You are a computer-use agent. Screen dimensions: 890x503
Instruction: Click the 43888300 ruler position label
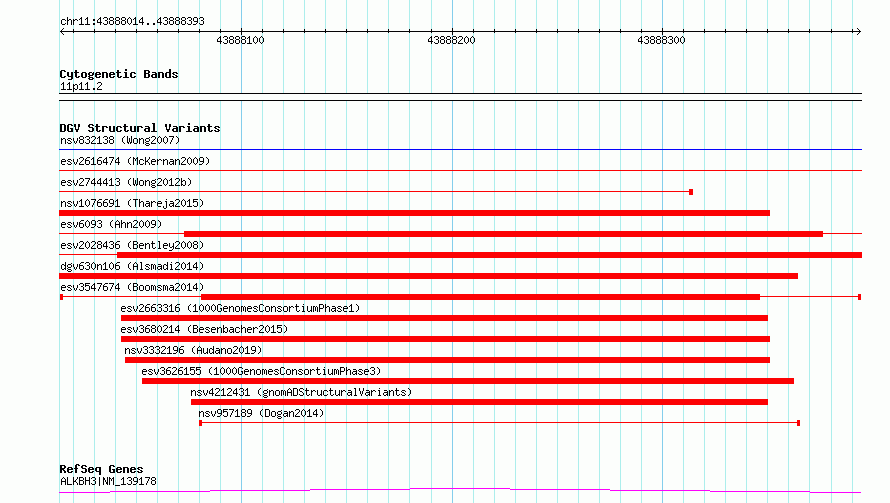click(x=661, y=40)
